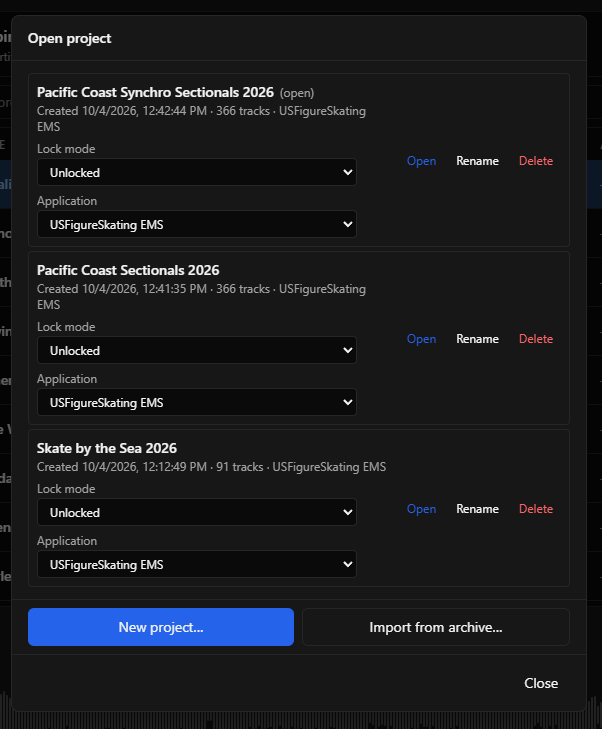Close the Open project dialog

click(541, 683)
